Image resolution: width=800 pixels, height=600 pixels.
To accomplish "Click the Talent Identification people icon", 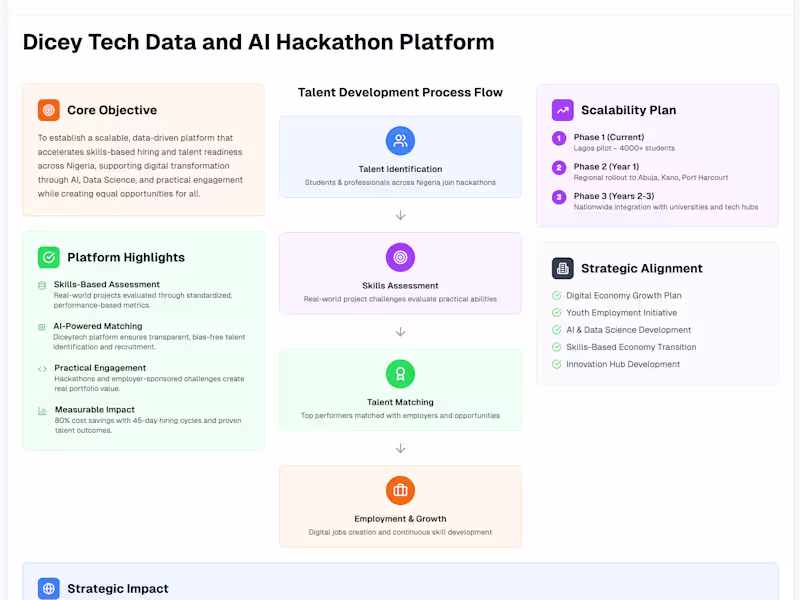I will [400, 140].
